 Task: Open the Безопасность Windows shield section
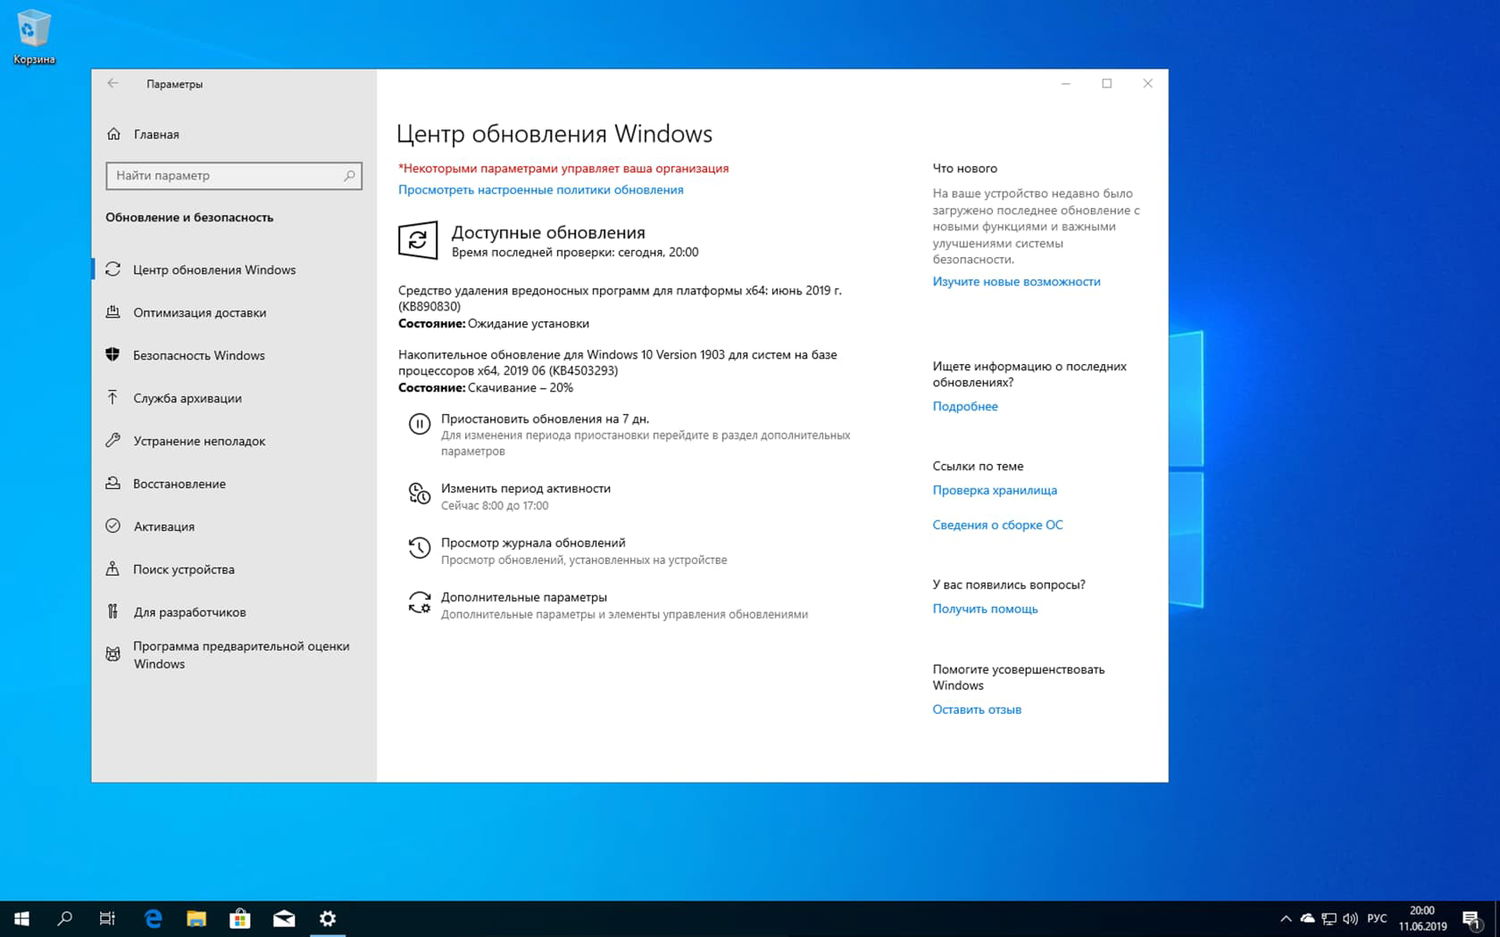click(x=199, y=355)
